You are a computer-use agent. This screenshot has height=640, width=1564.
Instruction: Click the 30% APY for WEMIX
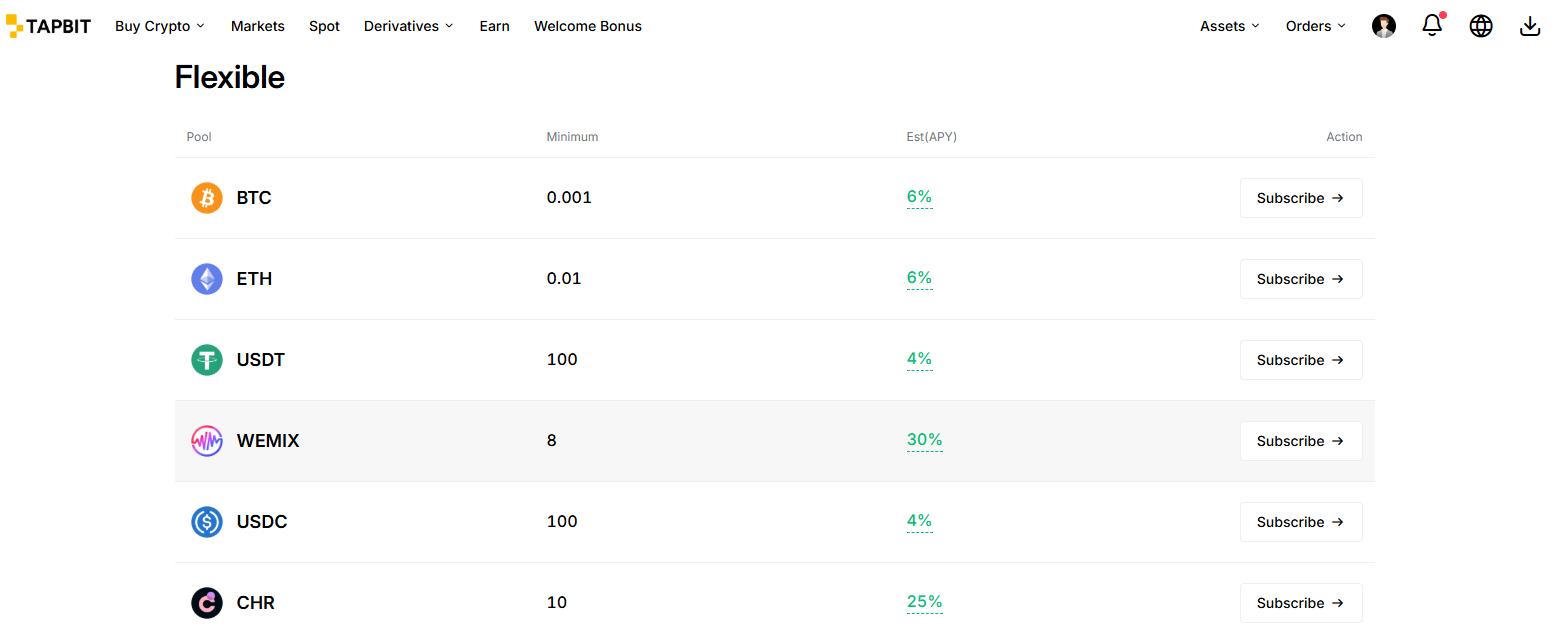coord(924,440)
